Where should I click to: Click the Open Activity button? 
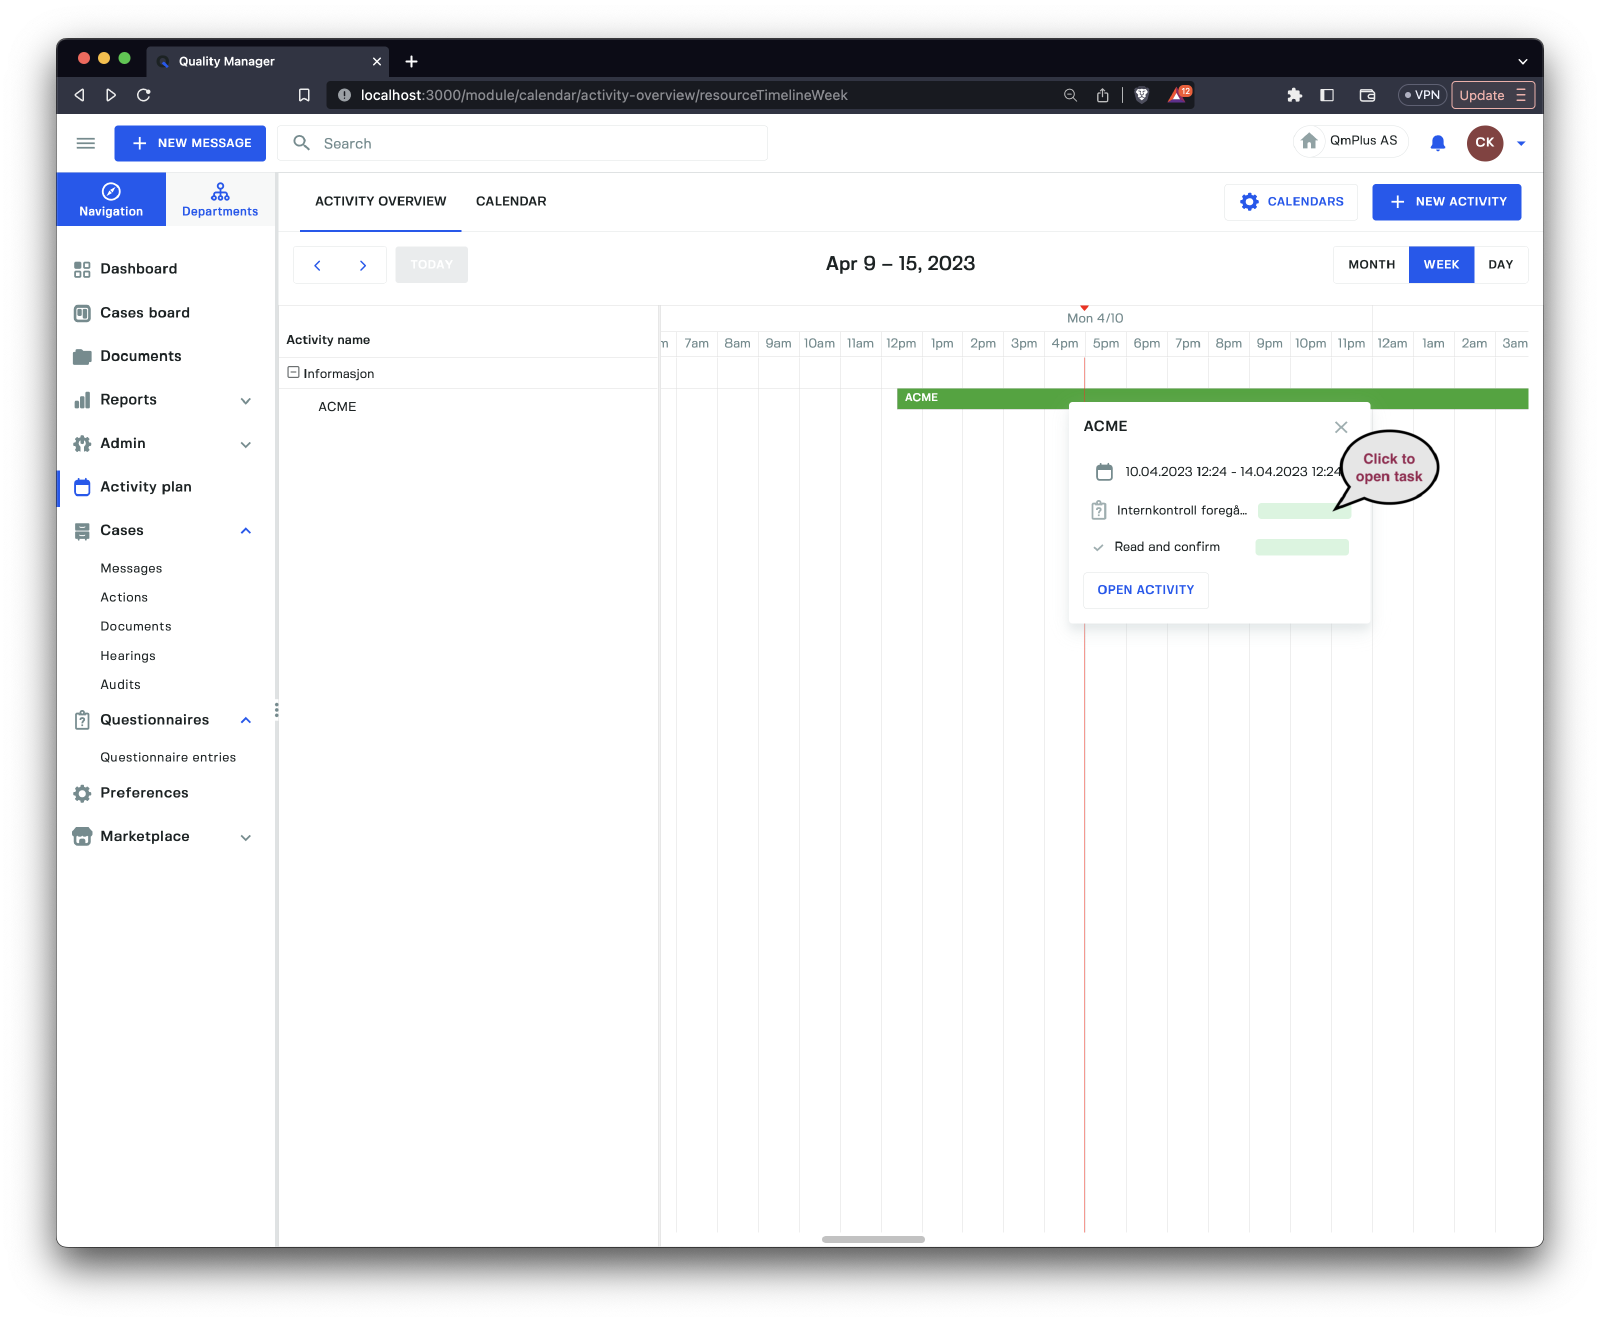tap(1145, 590)
